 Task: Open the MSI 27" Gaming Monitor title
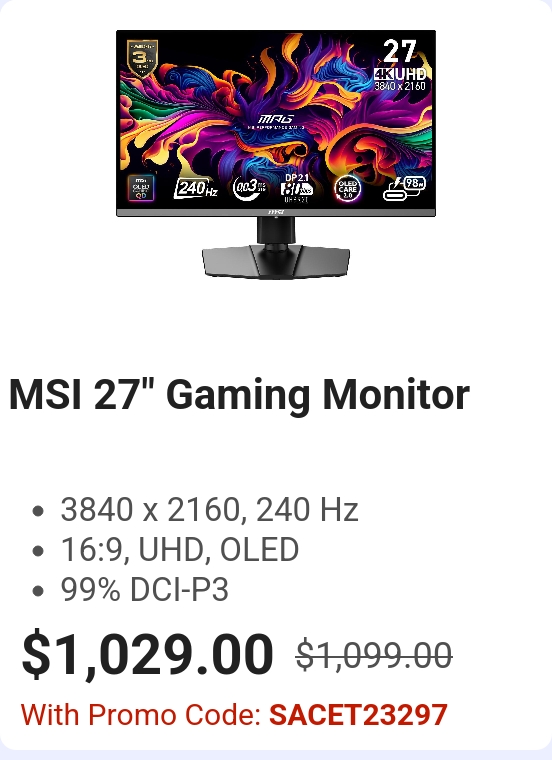click(239, 395)
